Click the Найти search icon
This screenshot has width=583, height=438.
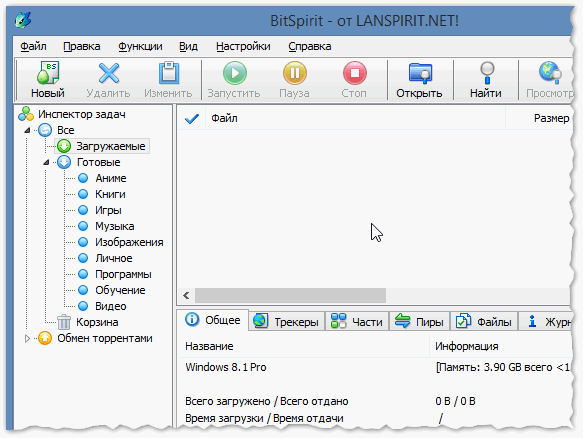tap(487, 73)
